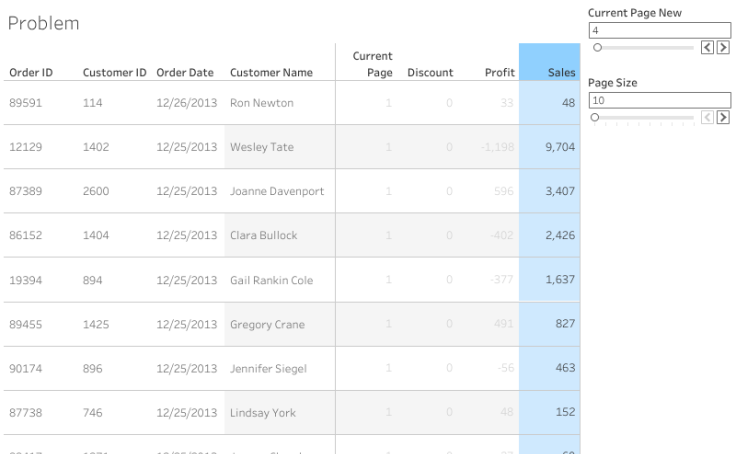Select the Order Date column header
Viewport: 736px width, 454px height.
(185, 73)
